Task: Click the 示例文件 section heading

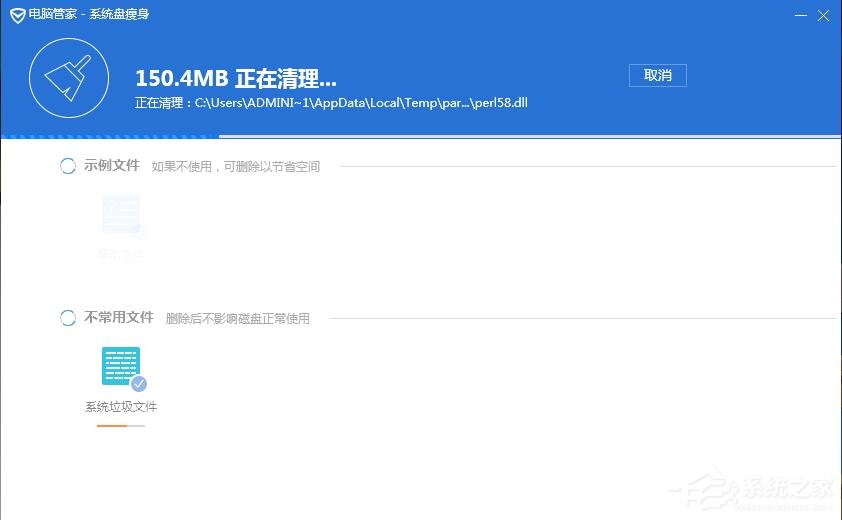Action: click(112, 166)
